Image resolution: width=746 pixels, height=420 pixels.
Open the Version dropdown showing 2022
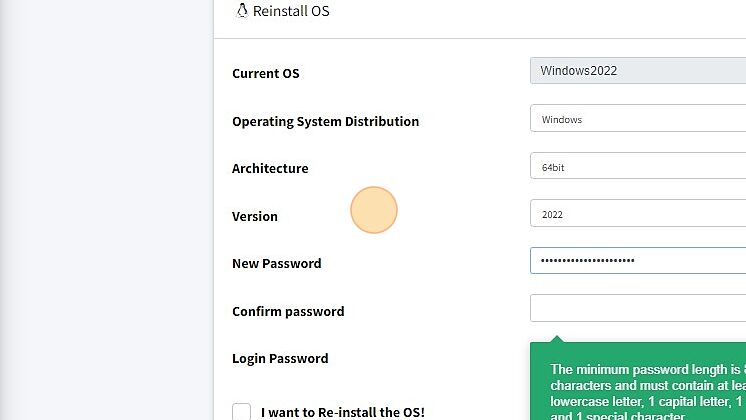click(638, 213)
